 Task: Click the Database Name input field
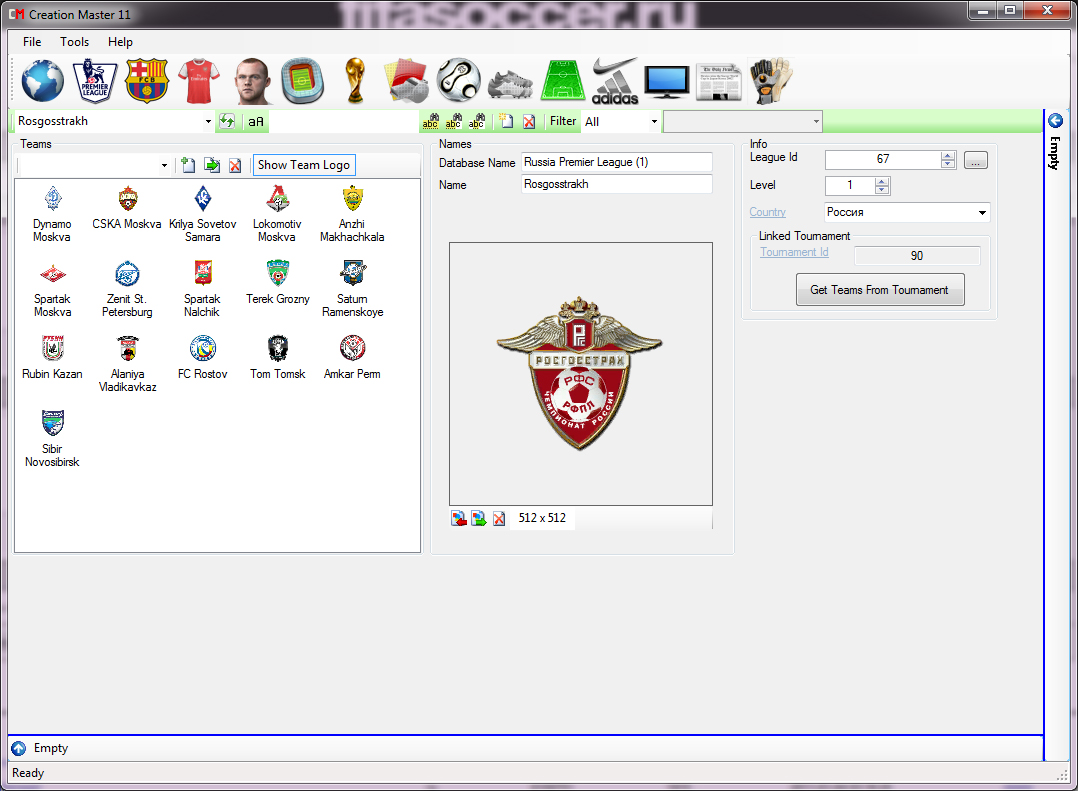tap(617, 162)
